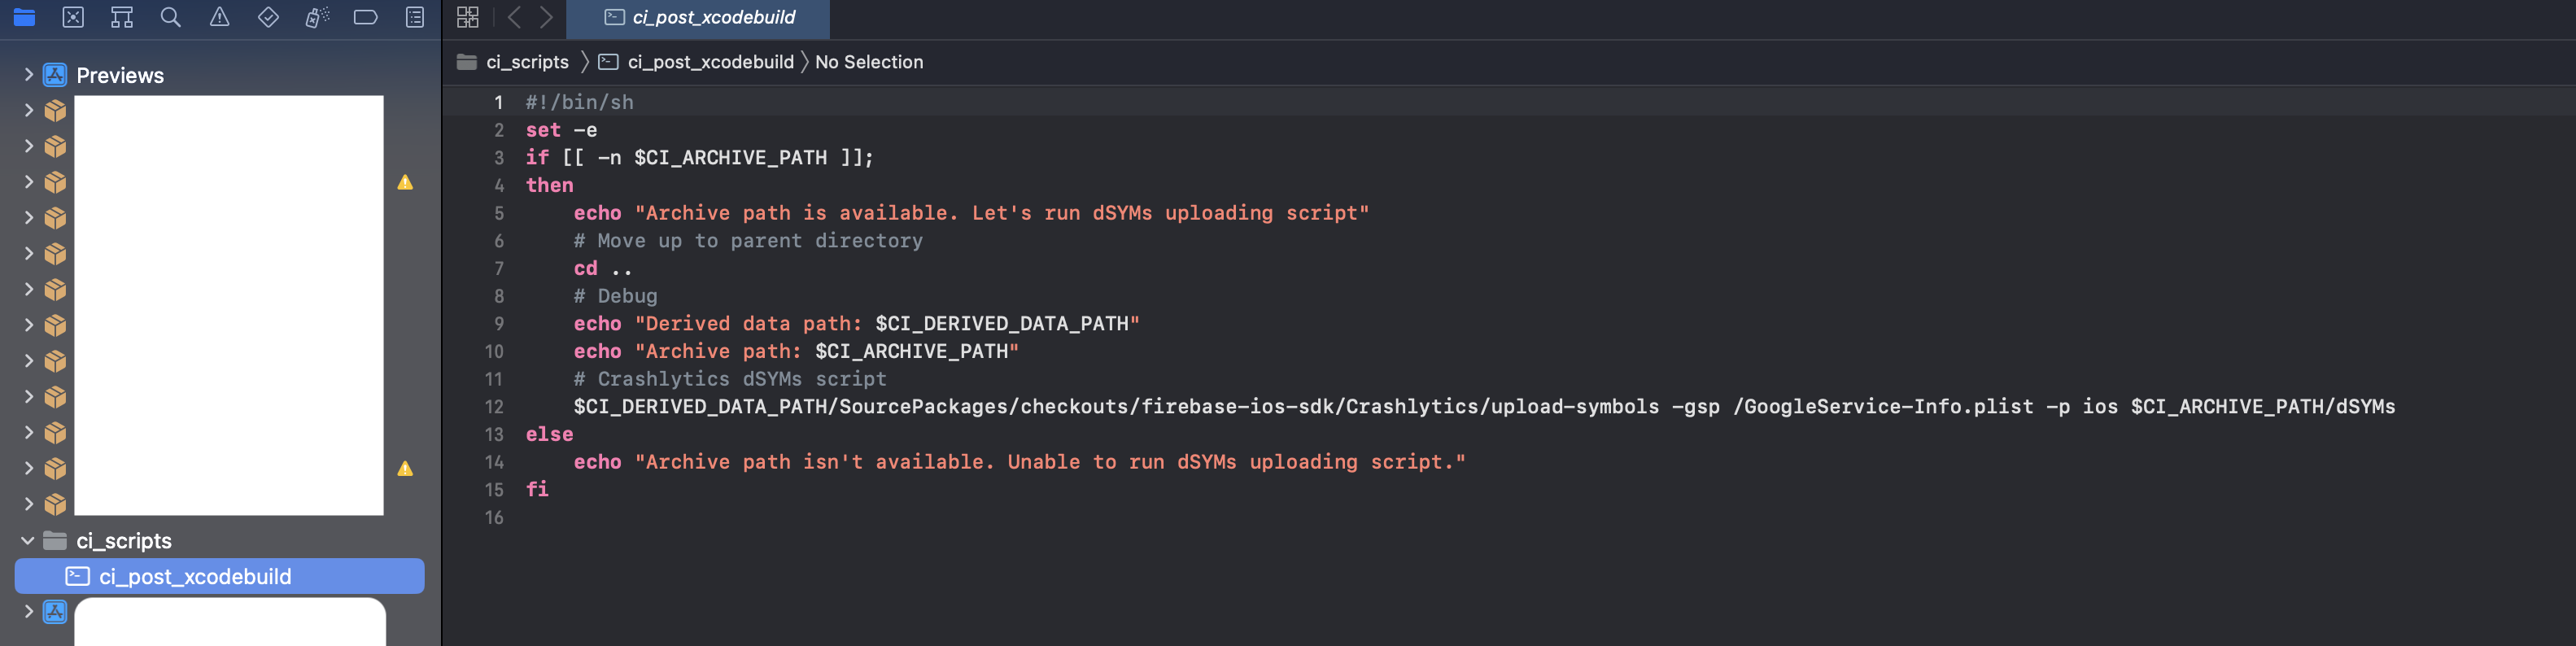The height and width of the screenshot is (646, 2576).
Task: Open the Source Control navigator
Action: (x=73, y=17)
